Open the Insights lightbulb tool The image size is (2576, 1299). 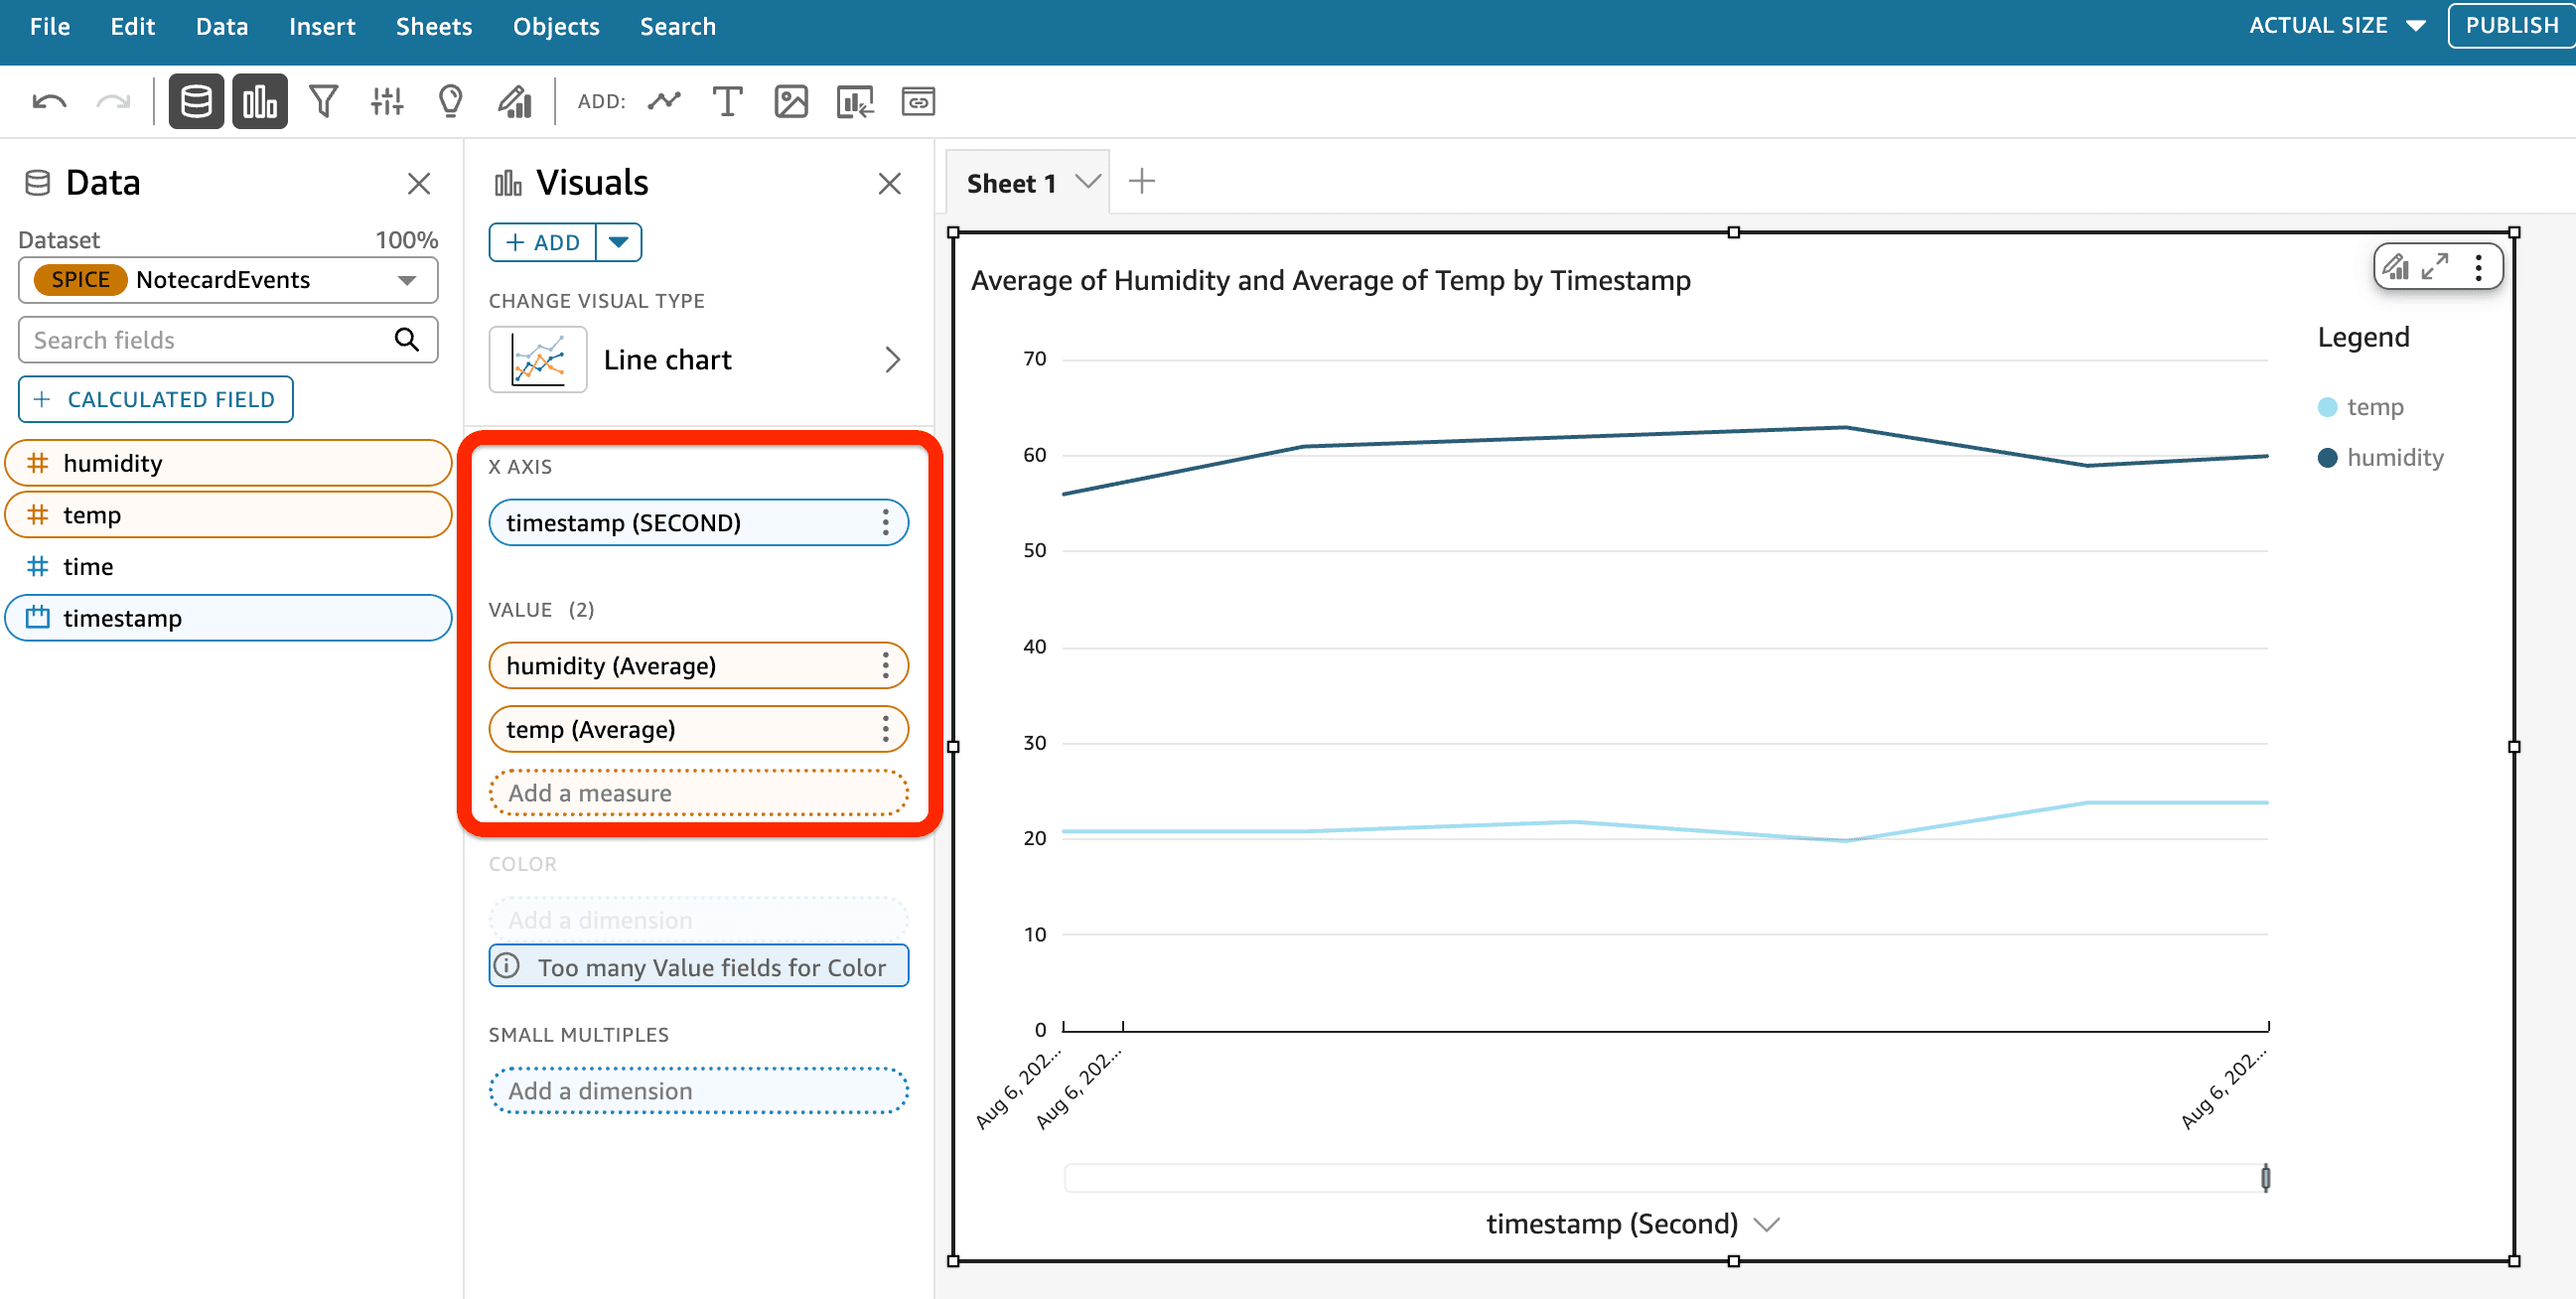(451, 101)
